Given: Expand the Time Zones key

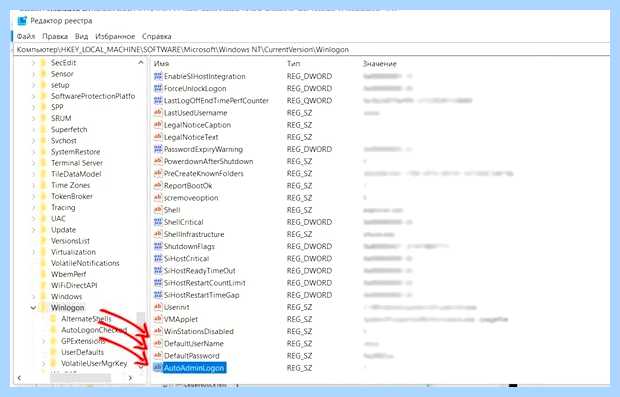Looking at the screenshot, I should click(33, 185).
